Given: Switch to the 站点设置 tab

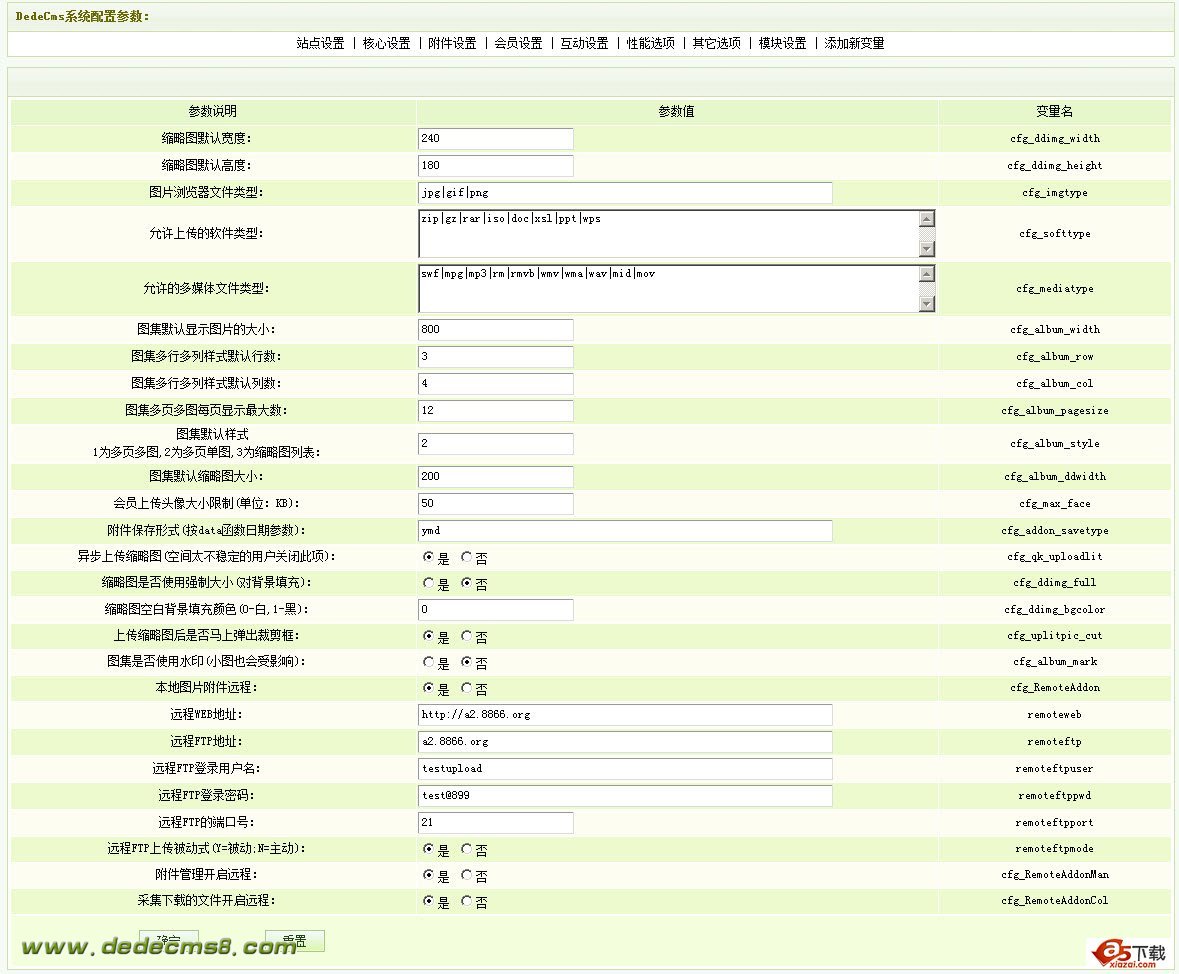Looking at the screenshot, I should [x=320, y=43].
